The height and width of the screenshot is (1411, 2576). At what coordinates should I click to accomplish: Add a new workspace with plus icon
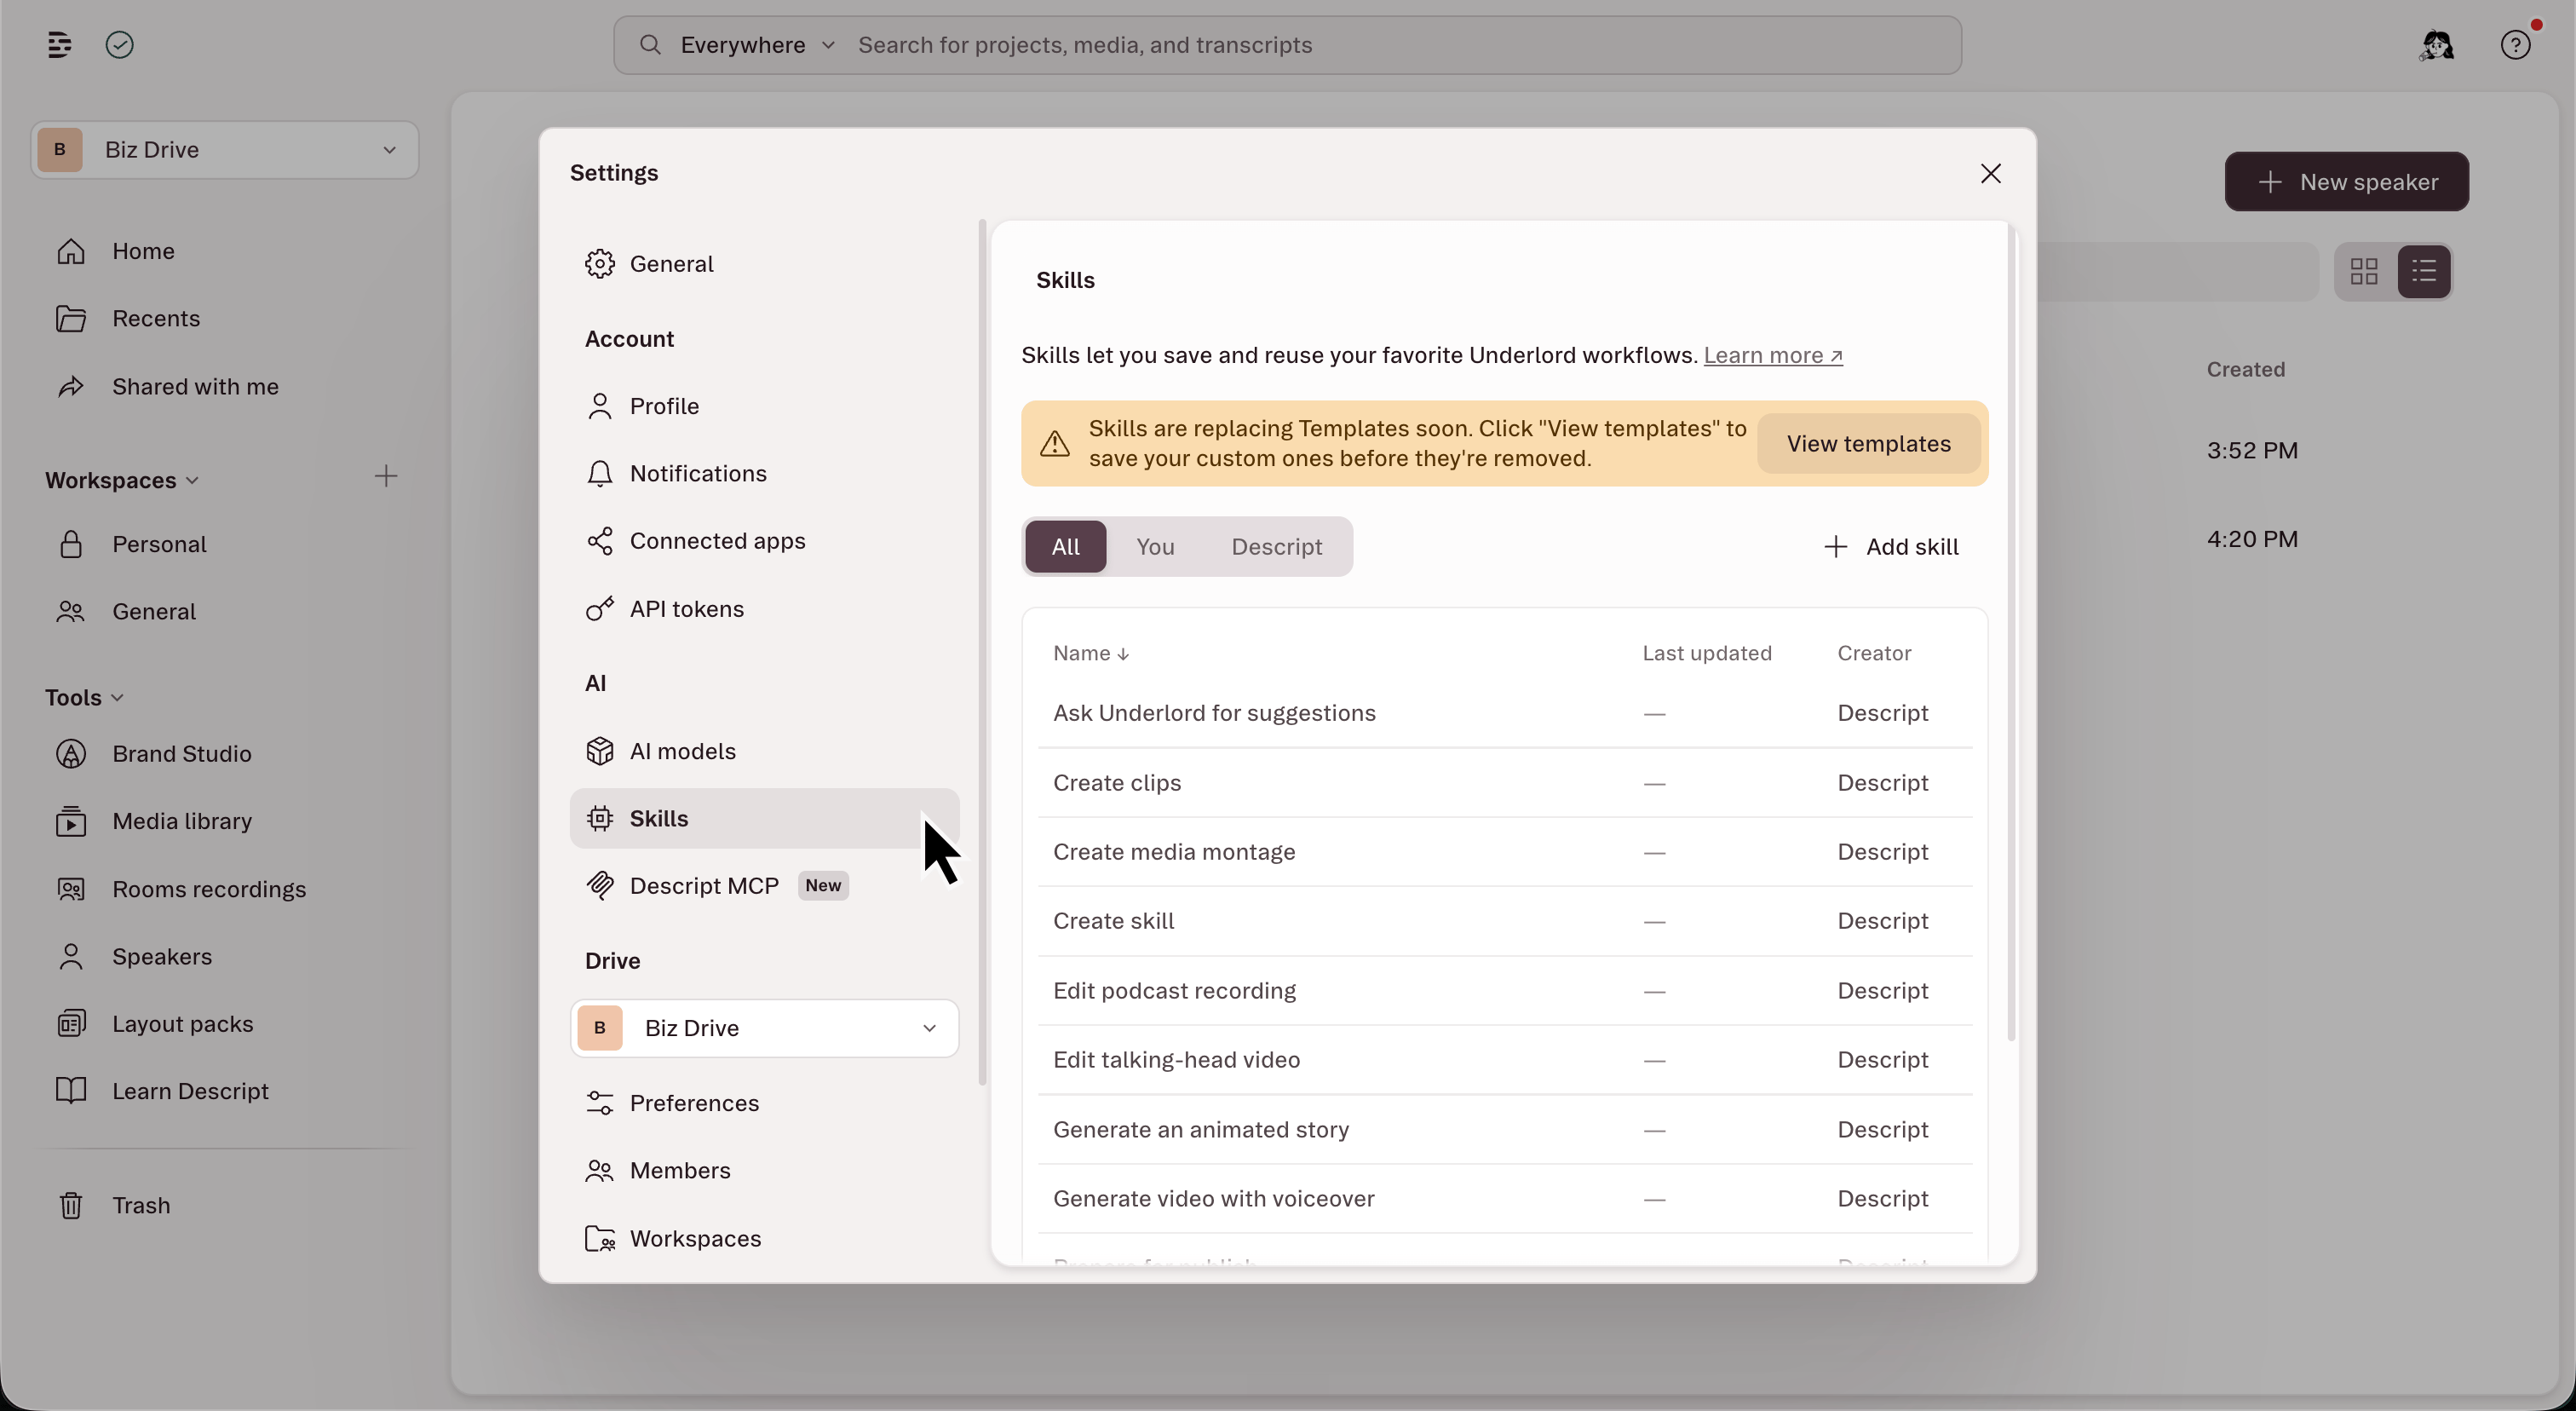pos(386,476)
